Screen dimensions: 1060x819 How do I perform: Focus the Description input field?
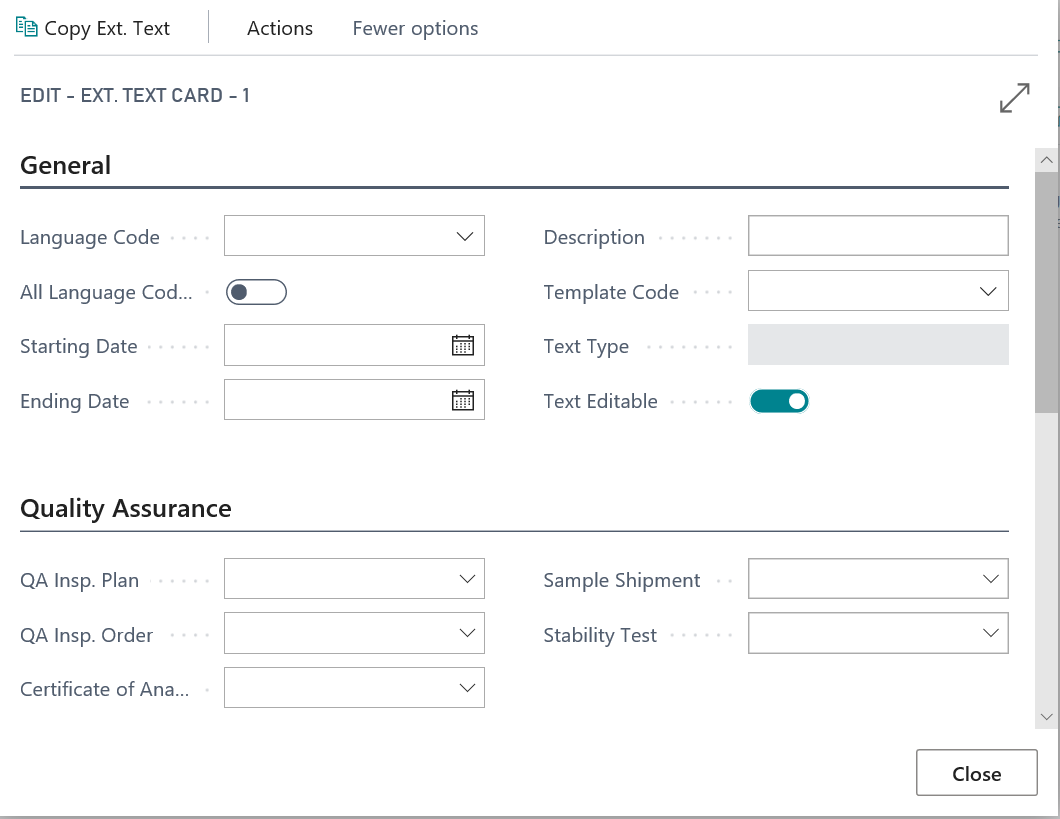coord(878,236)
